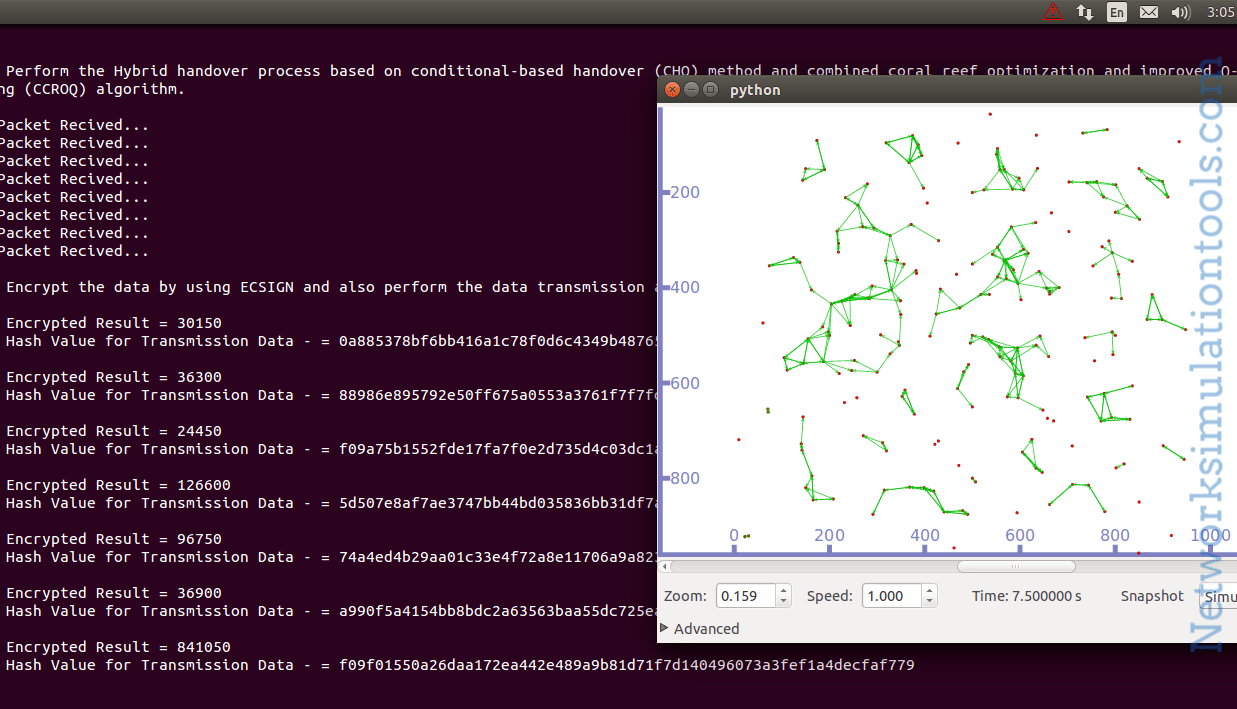Image resolution: width=1237 pixels, height=709 pixels.
Task: Click the volume speaker icon in the tray
Action: click(1180, 12)
